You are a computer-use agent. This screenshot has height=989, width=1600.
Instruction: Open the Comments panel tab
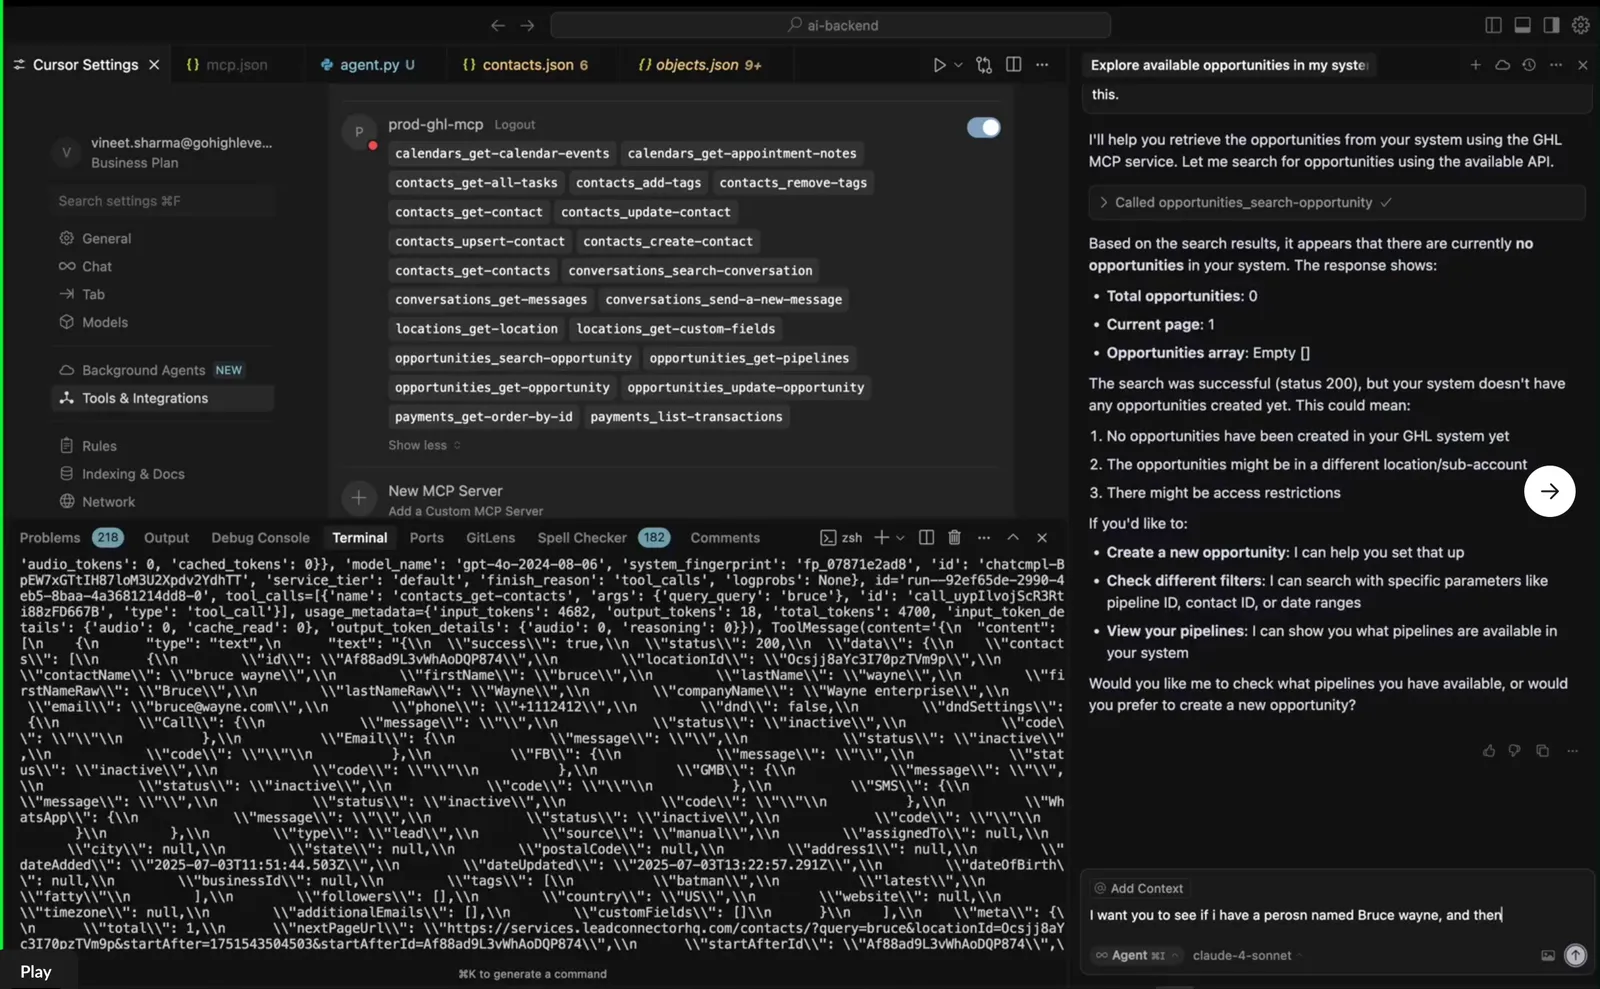(725, 538)
